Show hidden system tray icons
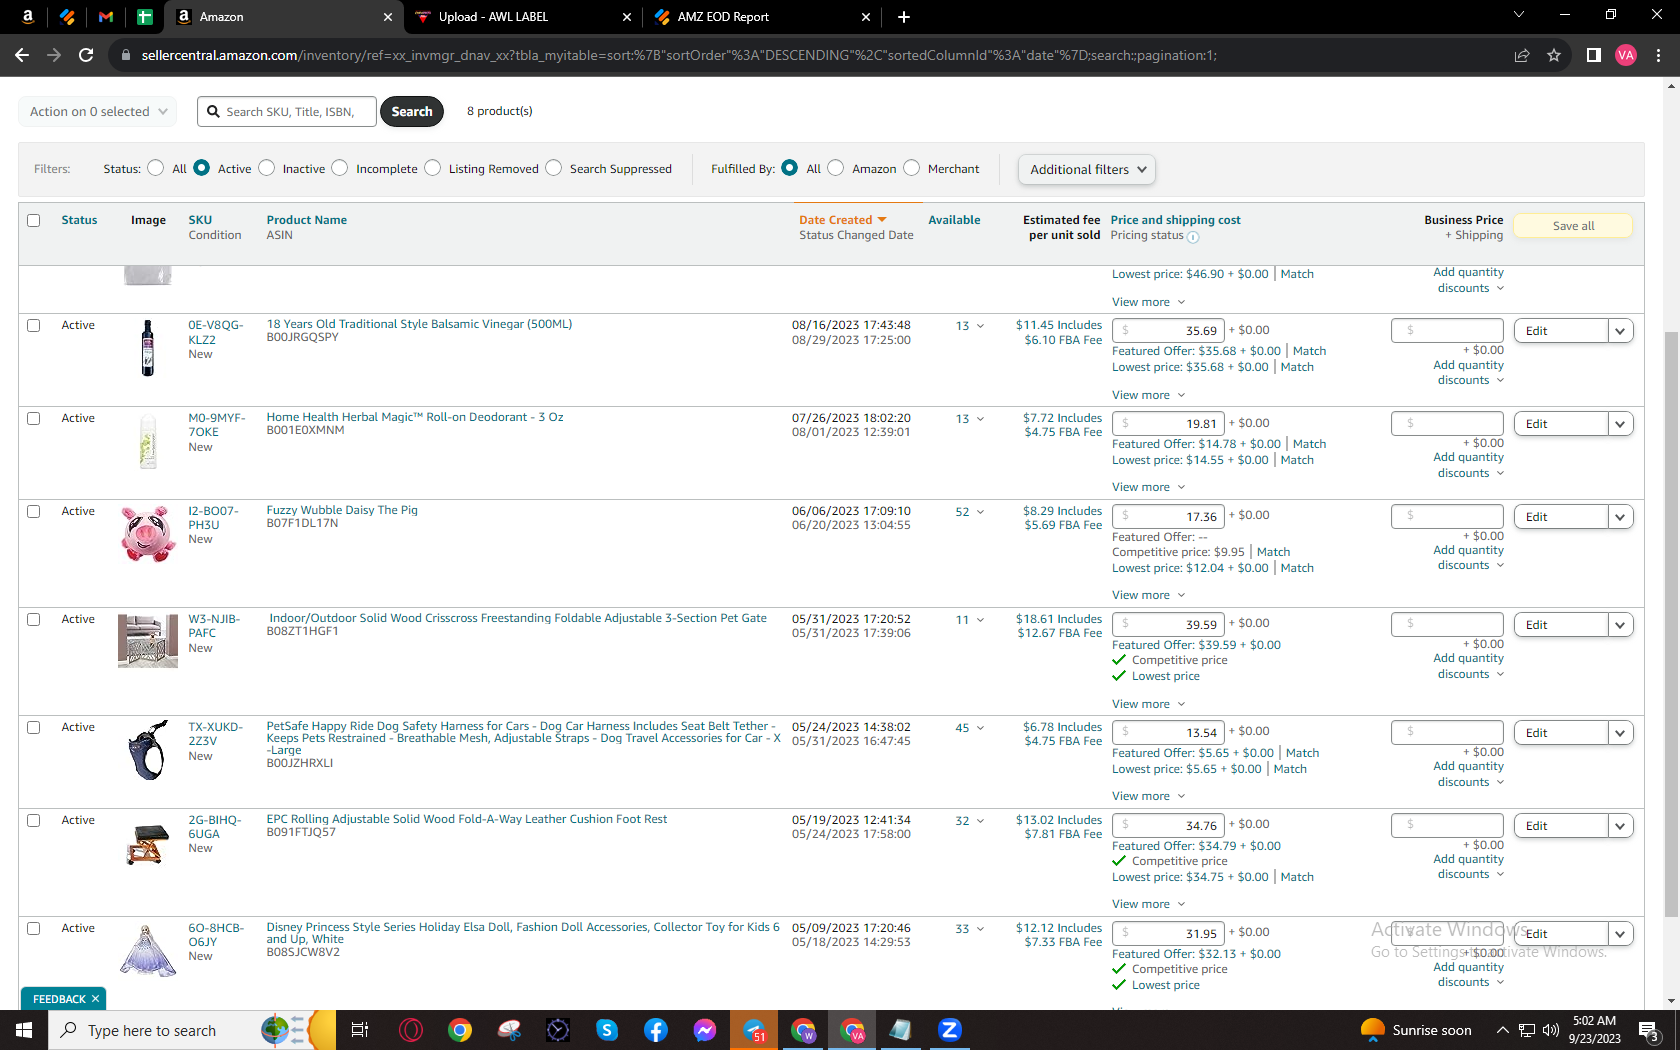1680x1050 pixels. click(x=1502, y=1030)
